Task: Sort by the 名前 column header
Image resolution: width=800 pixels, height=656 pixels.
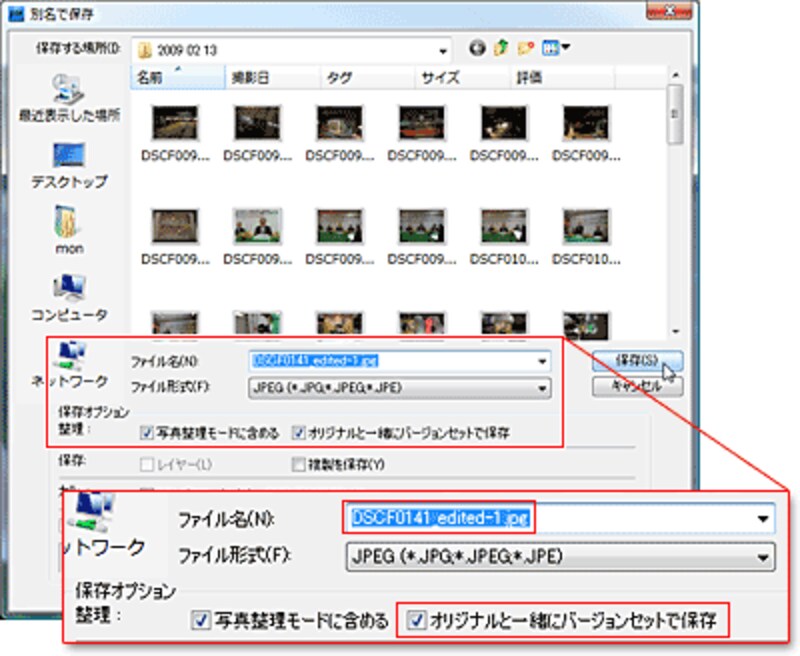Action: point(177,78)
